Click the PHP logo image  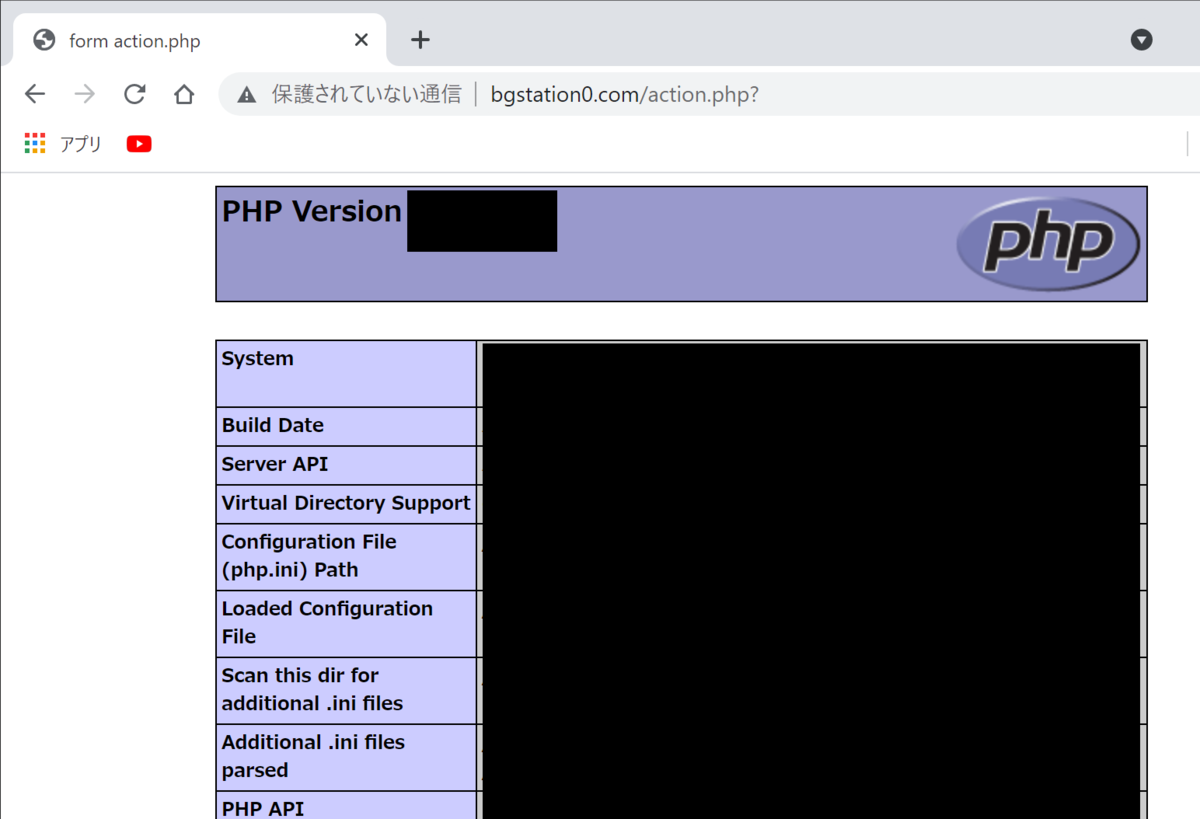tap(1047, 243)
